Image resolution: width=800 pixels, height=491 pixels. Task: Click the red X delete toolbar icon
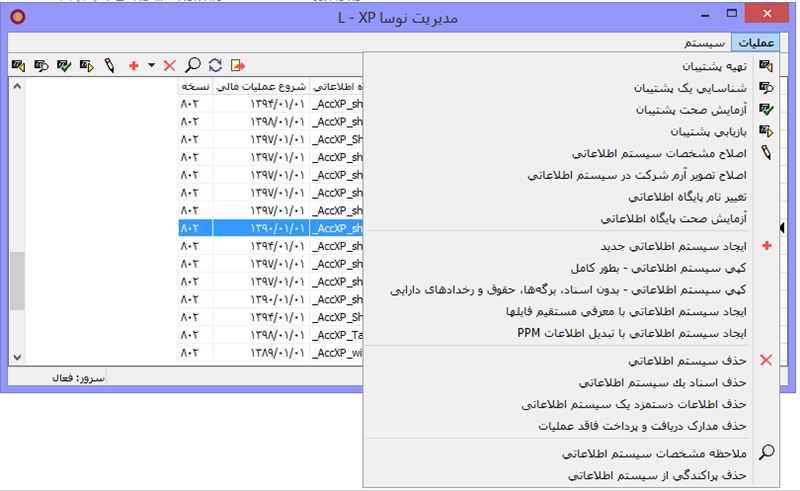pos(169,65)
